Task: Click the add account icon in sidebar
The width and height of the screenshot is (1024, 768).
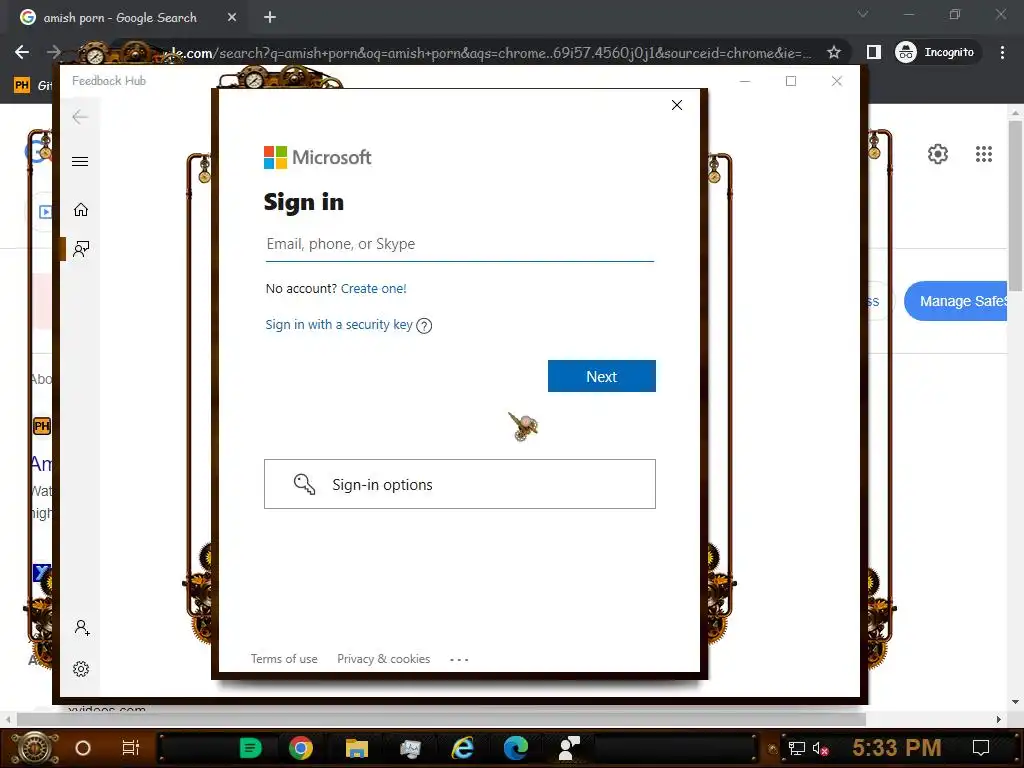Action: (82, 628)
